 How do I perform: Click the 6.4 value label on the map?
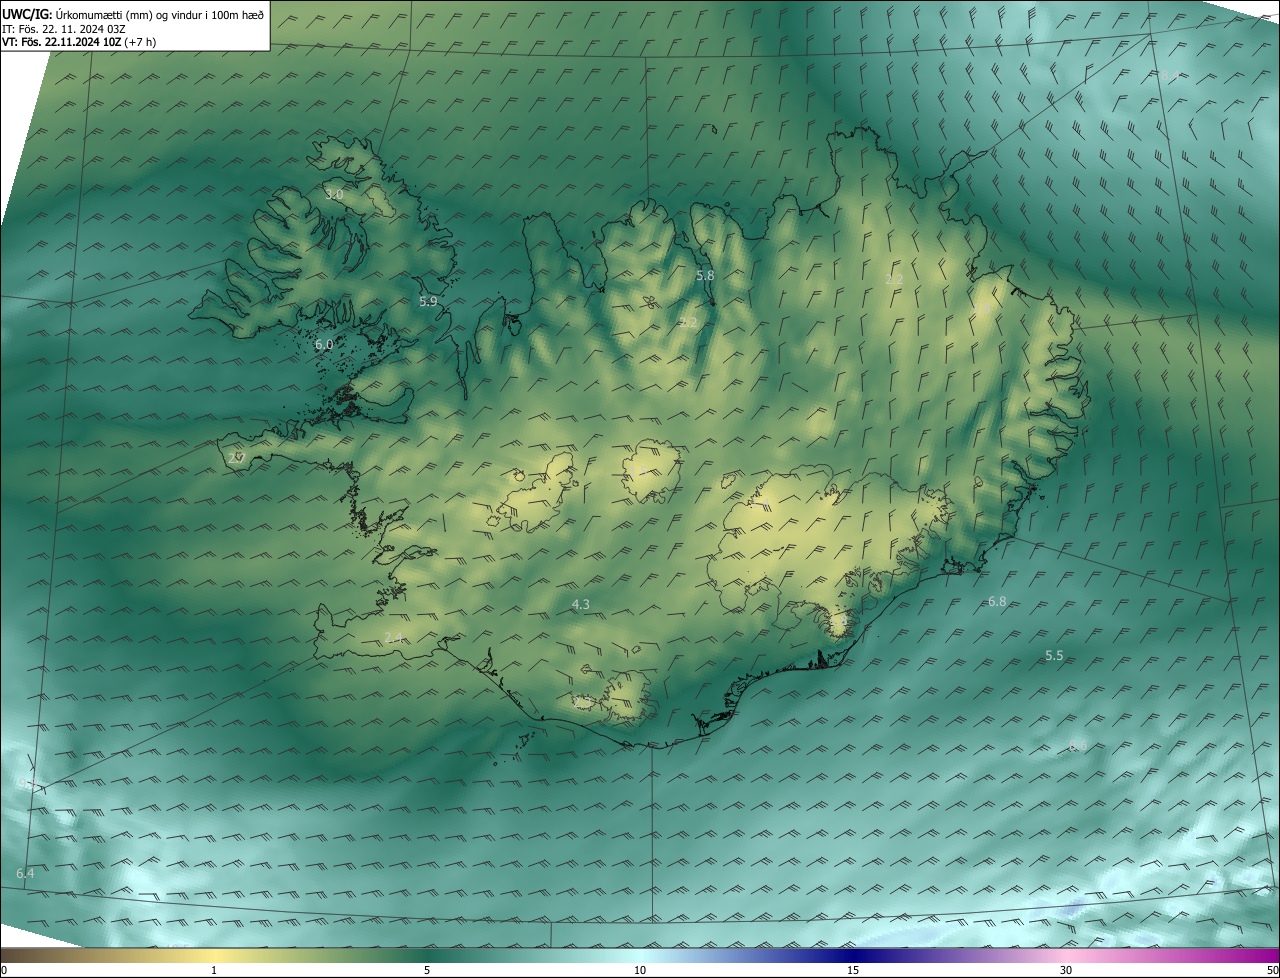point(25,873)
